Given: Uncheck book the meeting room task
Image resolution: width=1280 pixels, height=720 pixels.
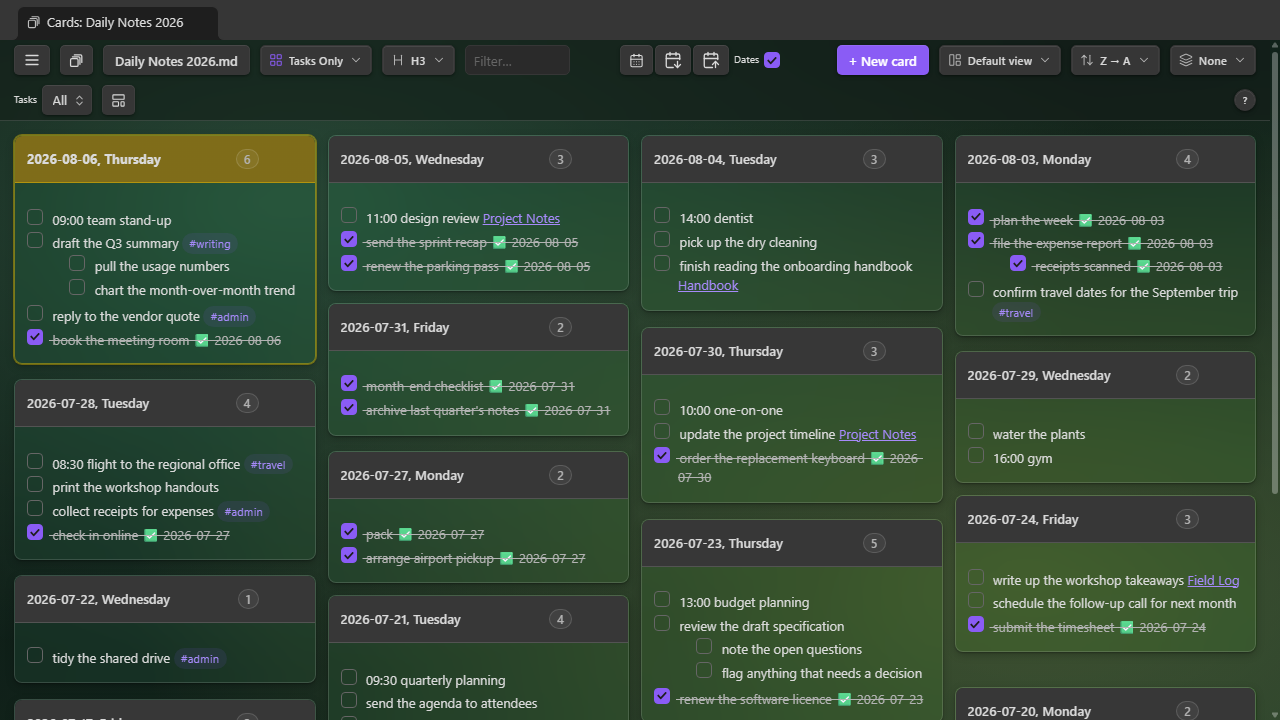Looking at the screenshot, I should pos(35,337).
